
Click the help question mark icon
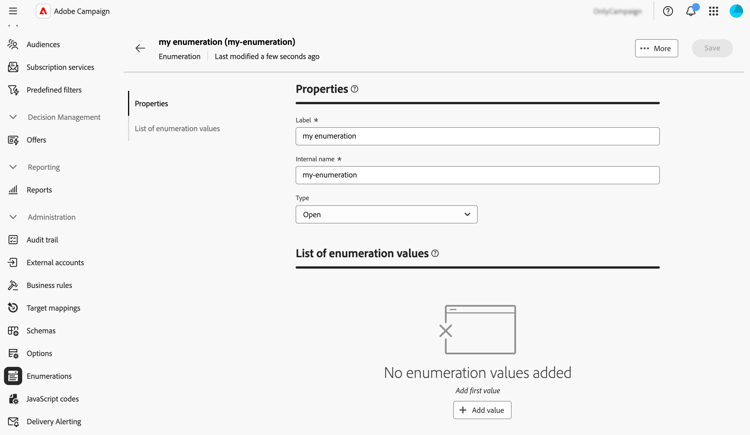click(668, 11)
